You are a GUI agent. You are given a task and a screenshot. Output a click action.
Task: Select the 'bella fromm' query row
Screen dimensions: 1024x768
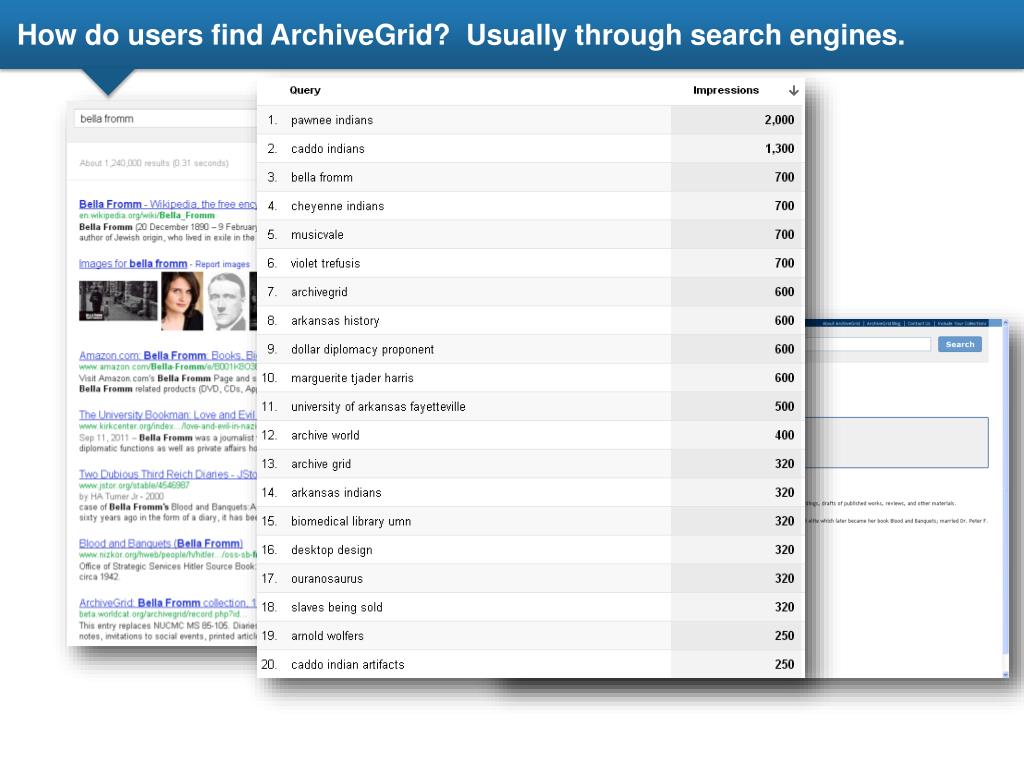coord(530,178)
